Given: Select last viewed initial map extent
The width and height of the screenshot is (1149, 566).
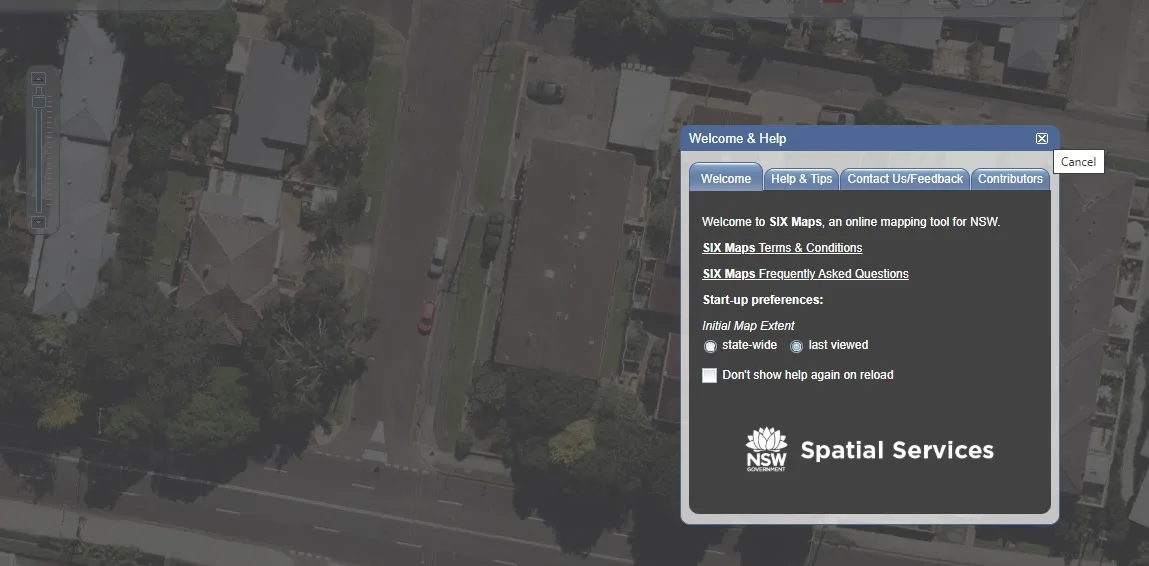Looking at the screenshot, I should point(797,346).
